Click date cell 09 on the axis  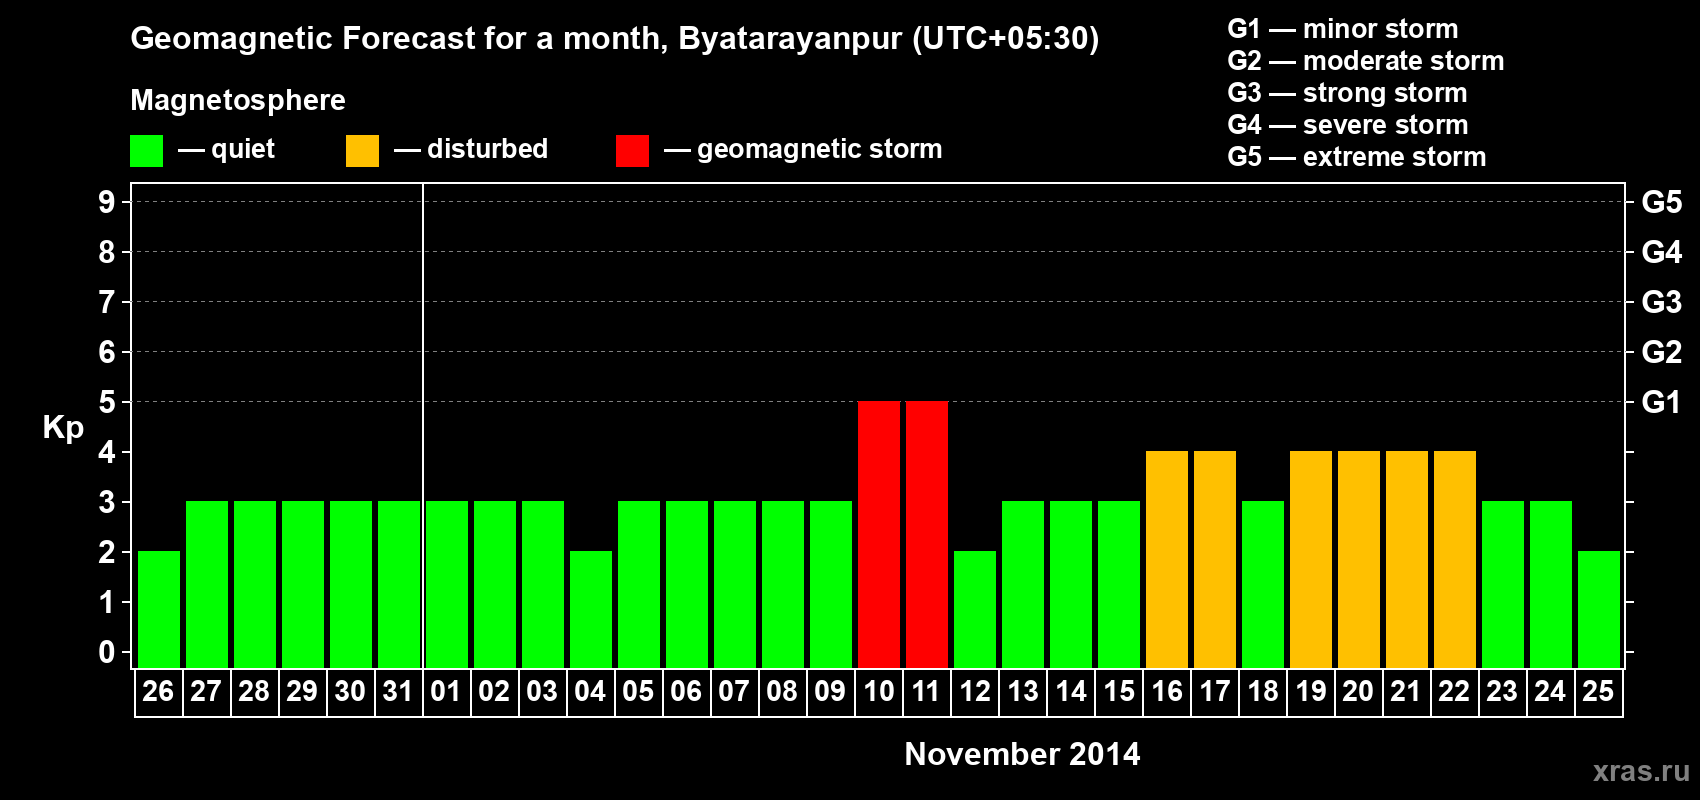point(830,692)
